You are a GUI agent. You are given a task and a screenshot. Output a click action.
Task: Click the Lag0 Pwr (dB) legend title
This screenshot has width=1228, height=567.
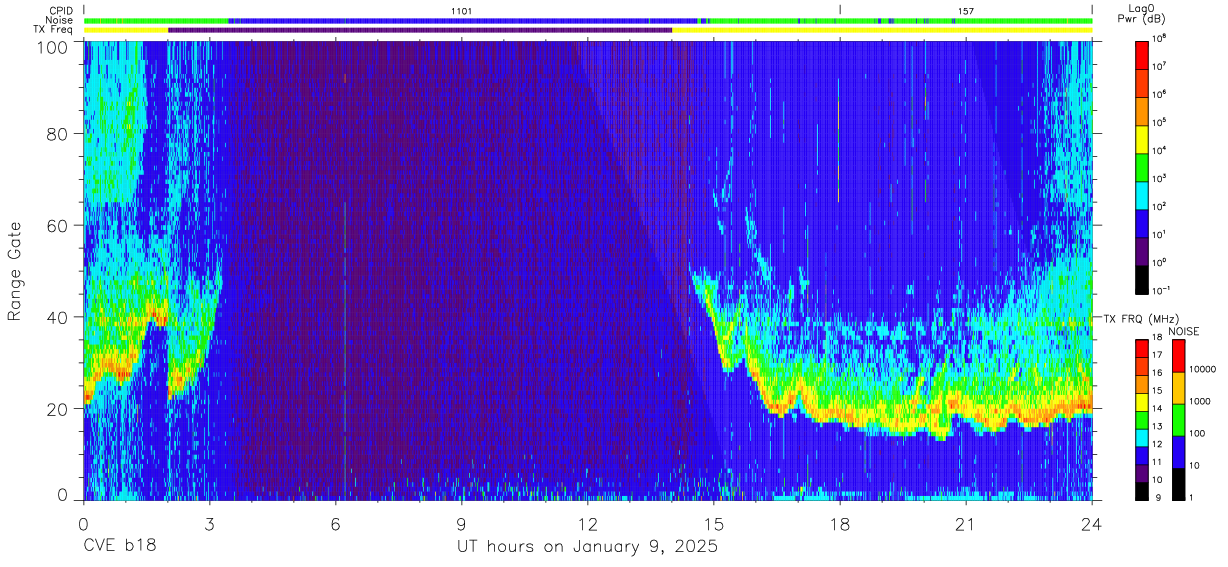1142,13
